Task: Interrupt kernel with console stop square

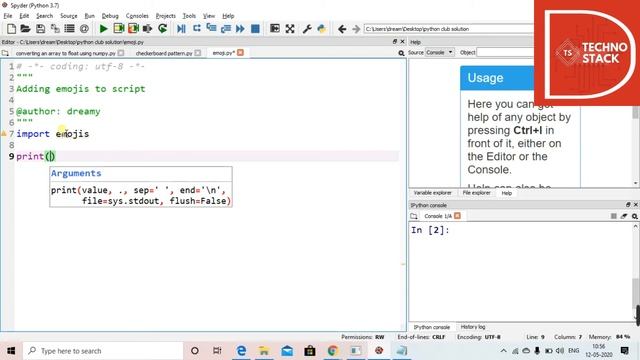Action: [x=613, y=216]
